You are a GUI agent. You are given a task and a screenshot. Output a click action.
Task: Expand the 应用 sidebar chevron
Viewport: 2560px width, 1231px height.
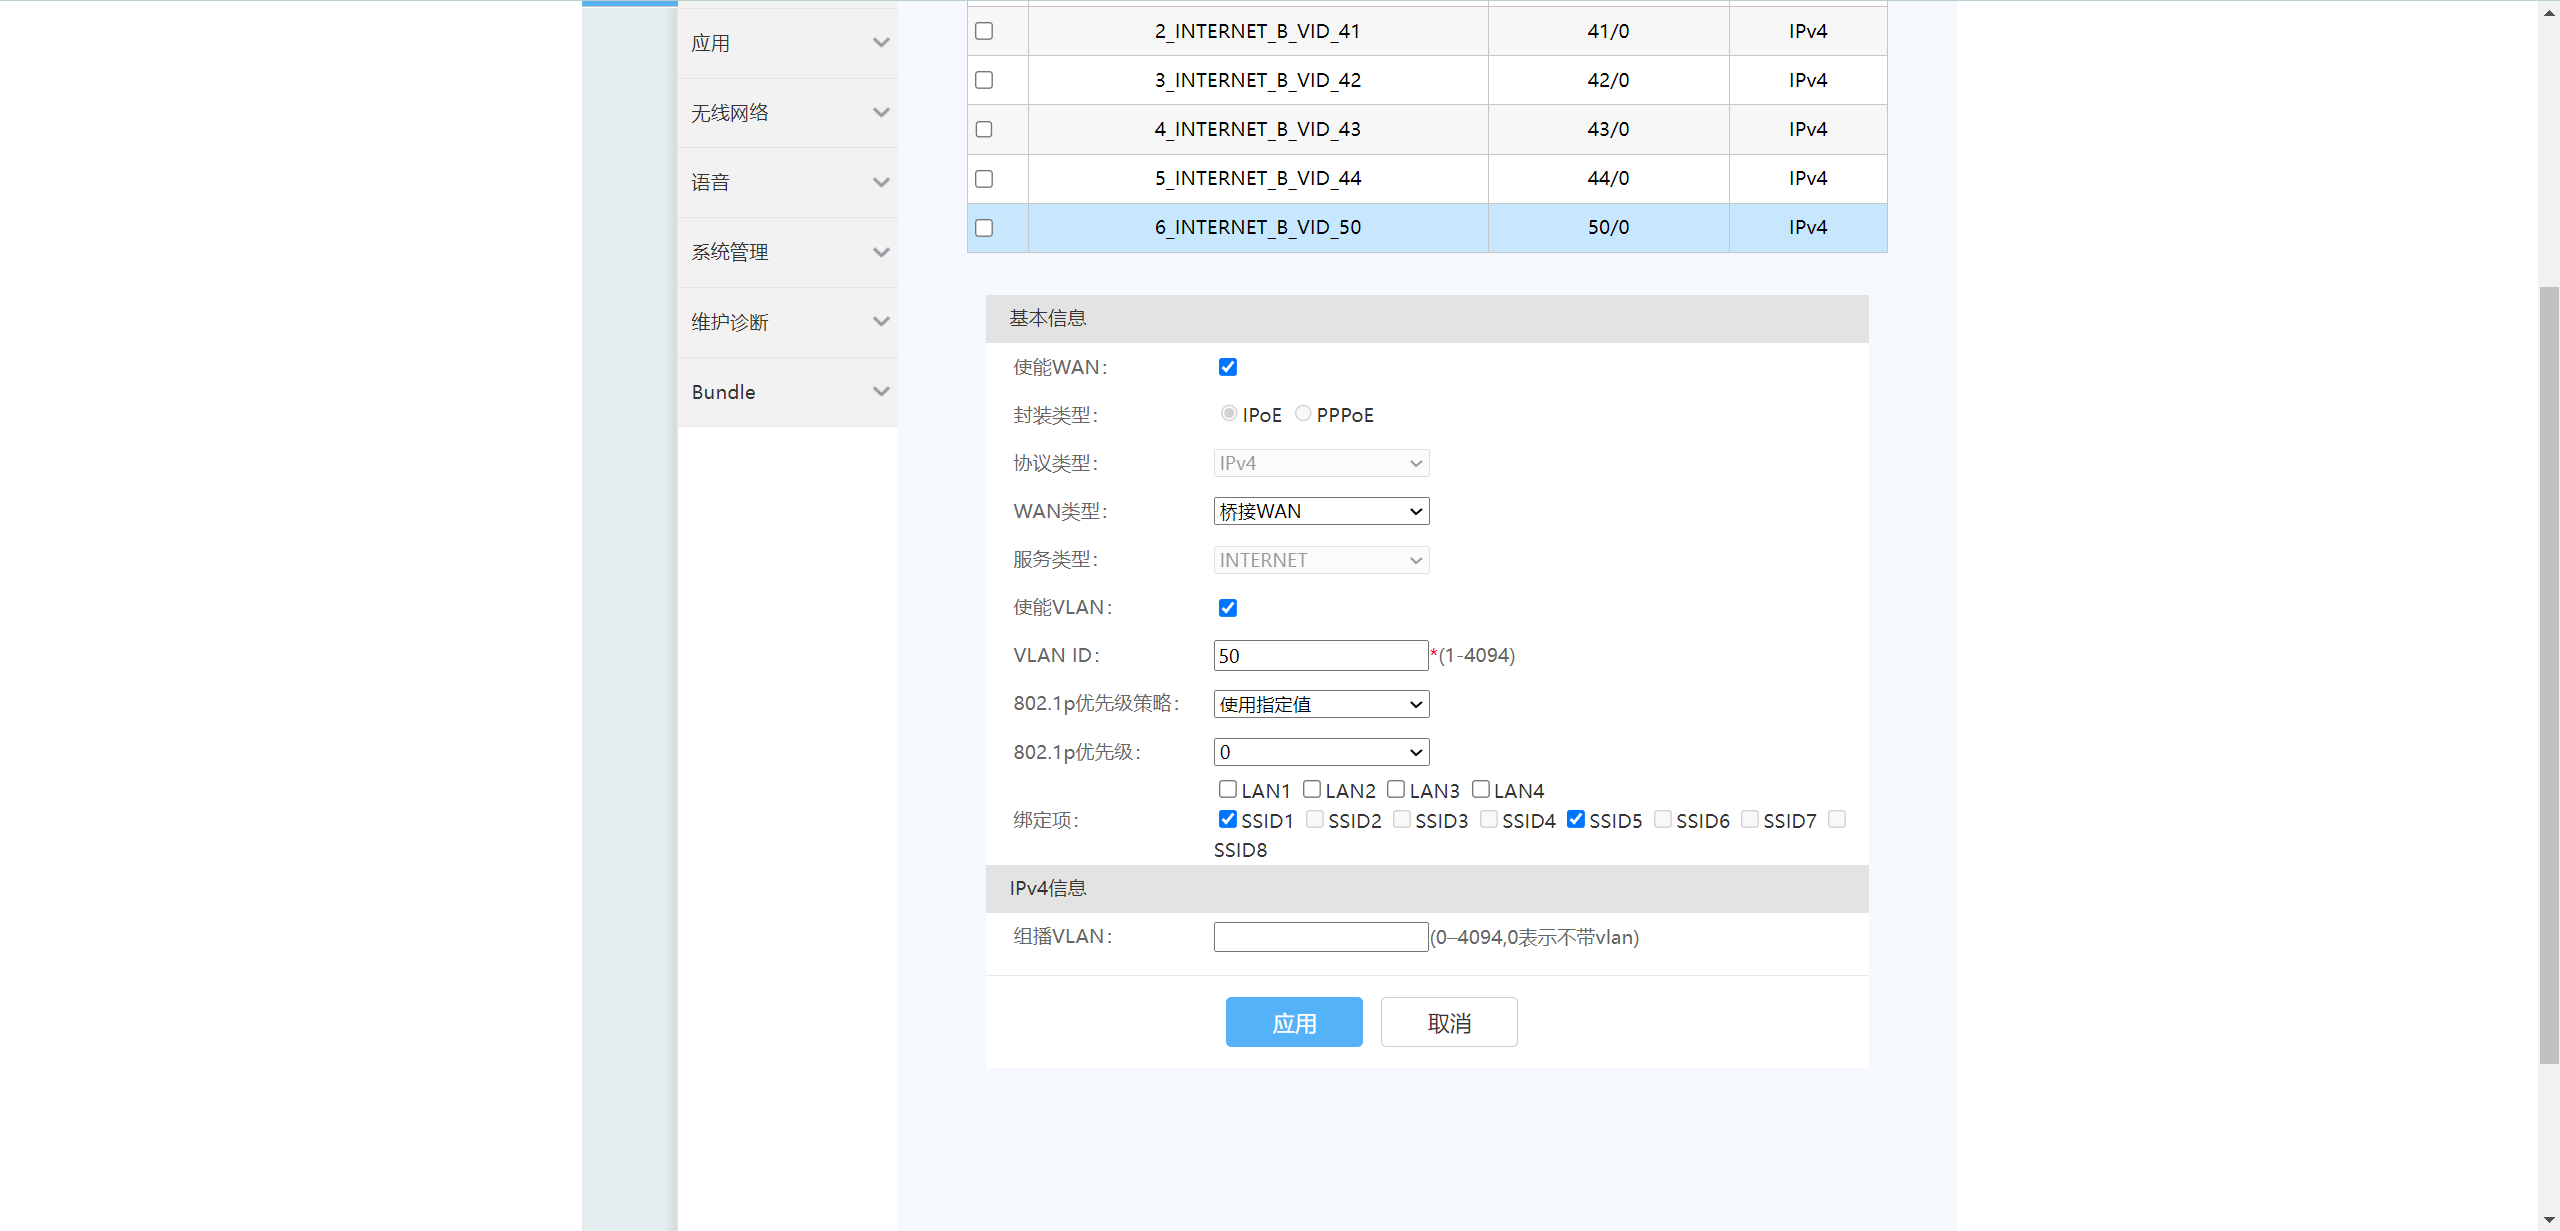pyautogui.click(x=880, y=43)
